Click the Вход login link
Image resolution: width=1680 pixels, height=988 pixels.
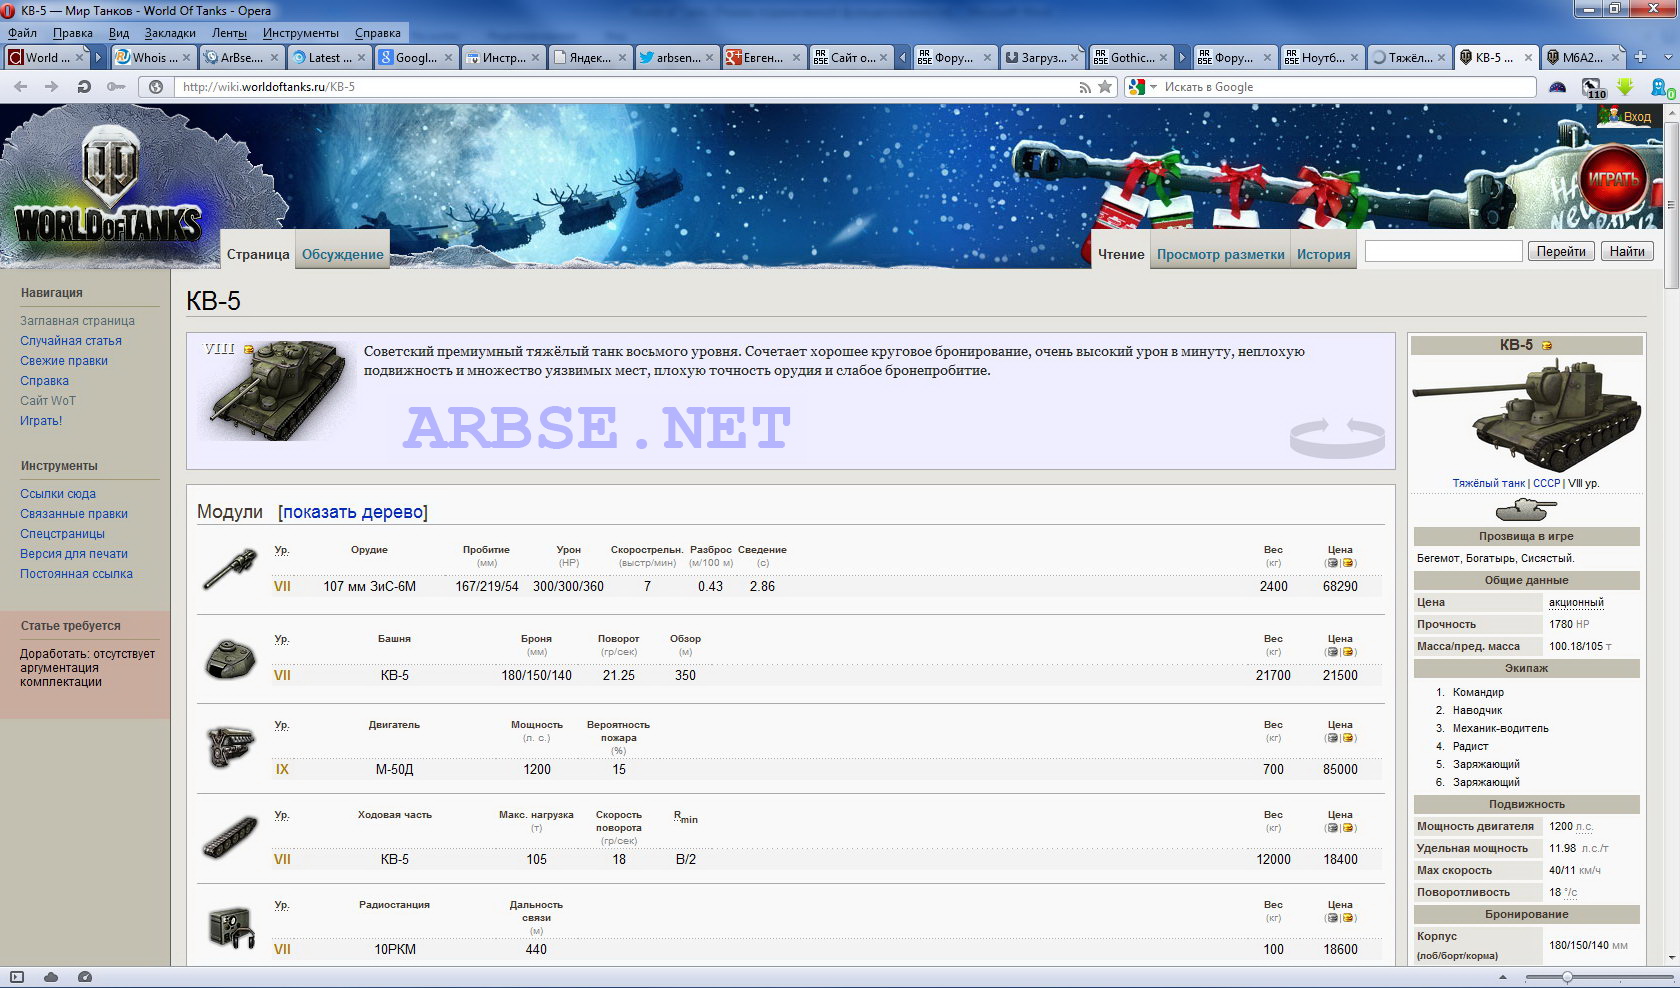(x=1637, y=117)
